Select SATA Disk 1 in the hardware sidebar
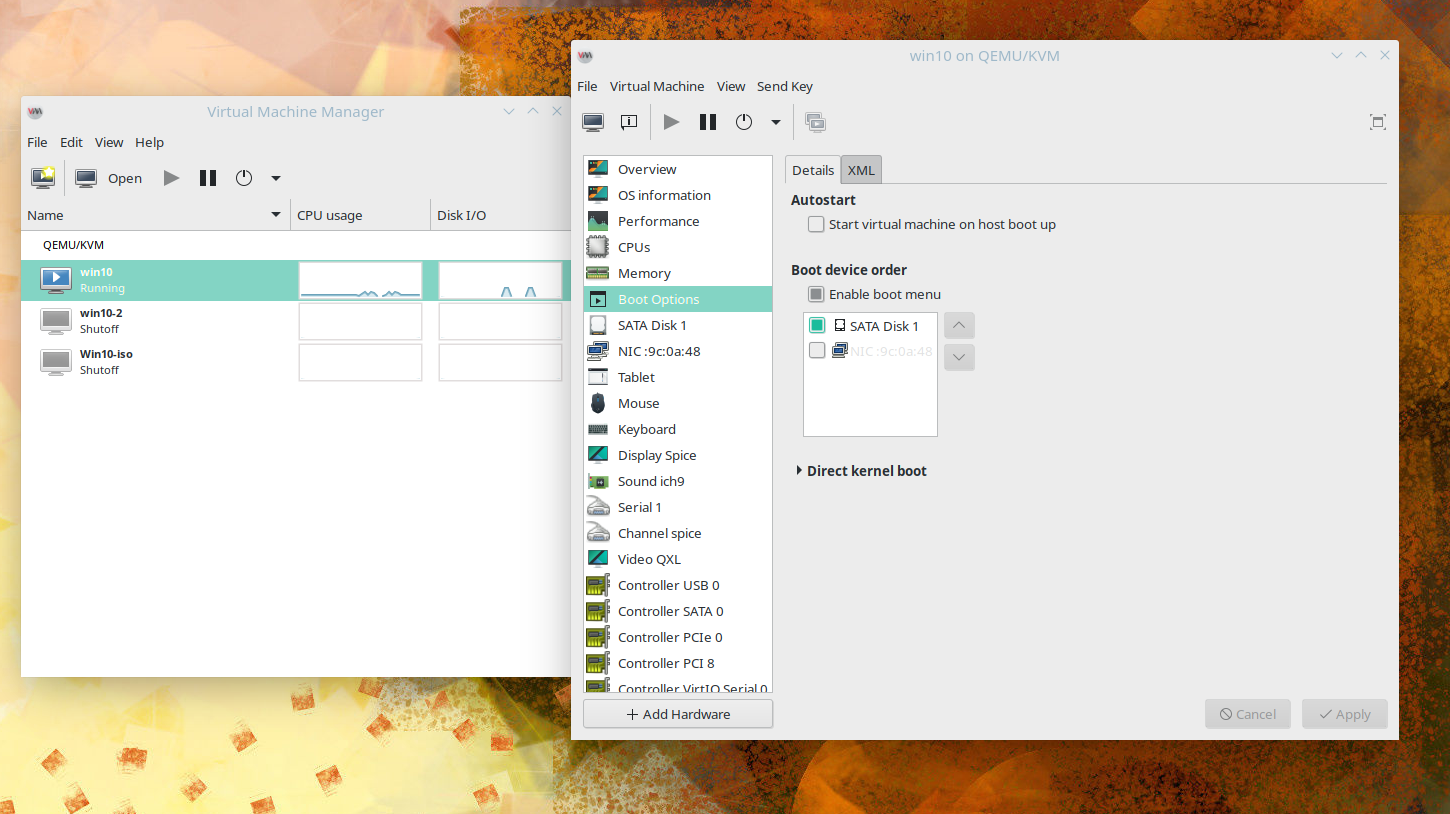 coord(678,325)
